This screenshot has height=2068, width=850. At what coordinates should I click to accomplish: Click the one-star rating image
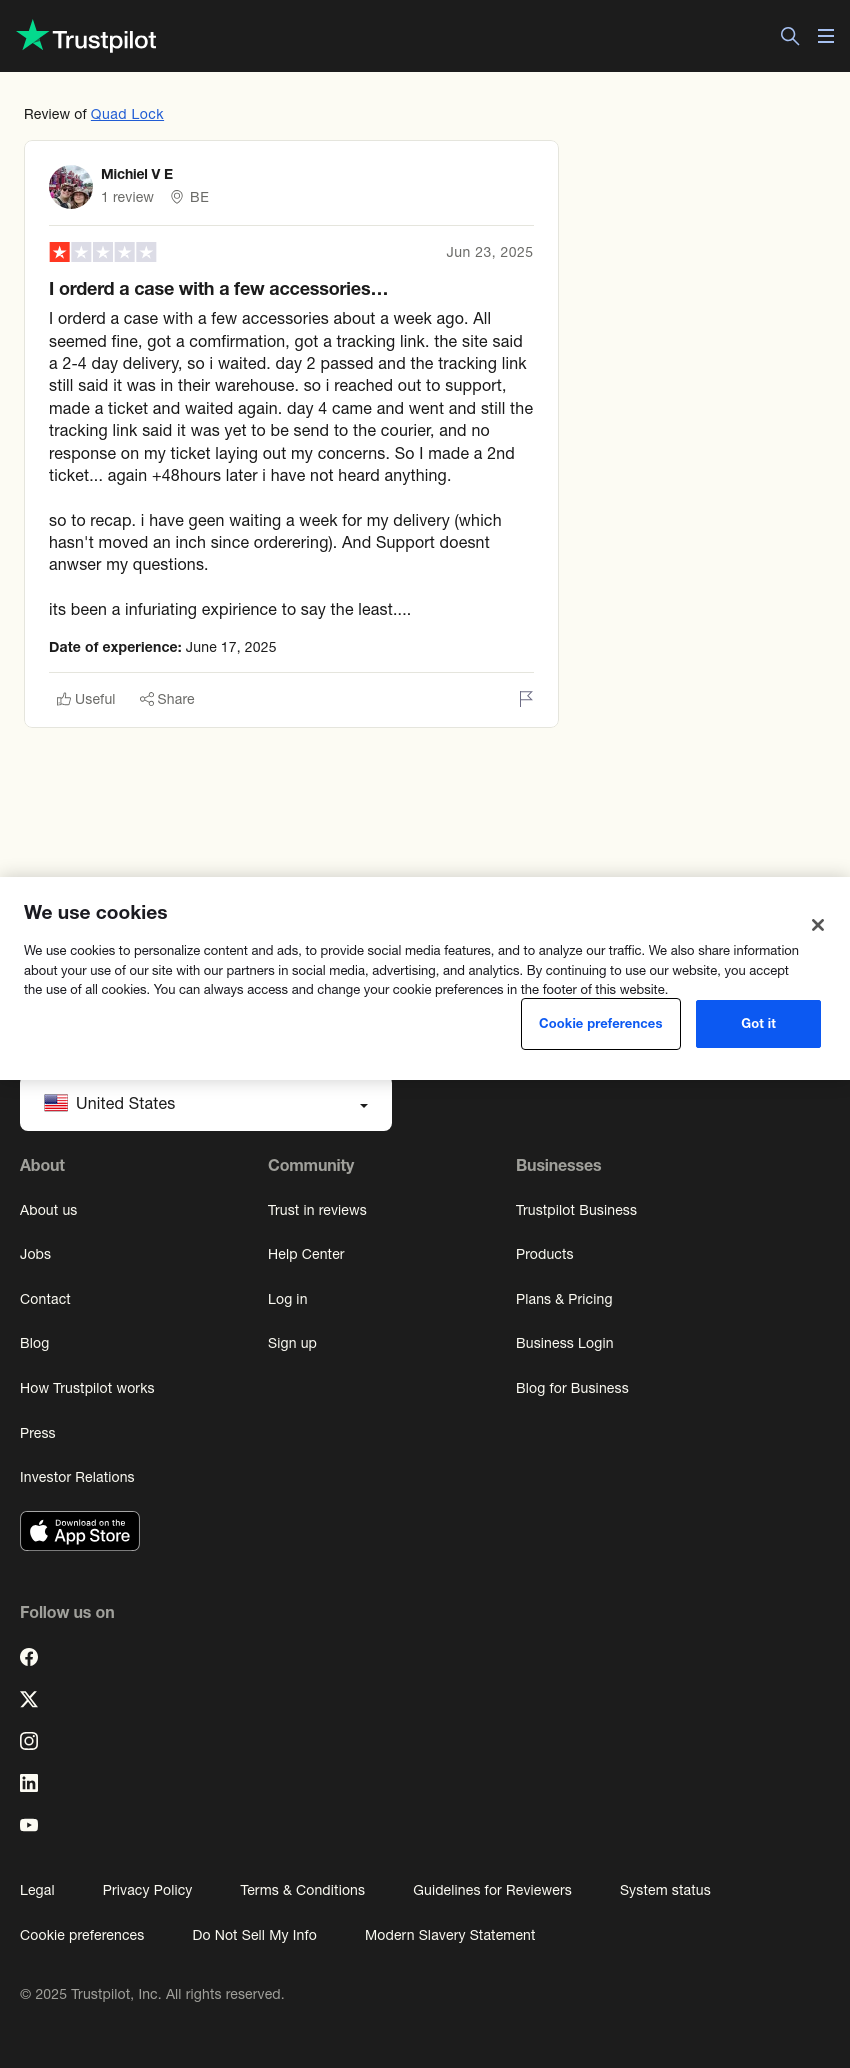(x=103, y=252)
